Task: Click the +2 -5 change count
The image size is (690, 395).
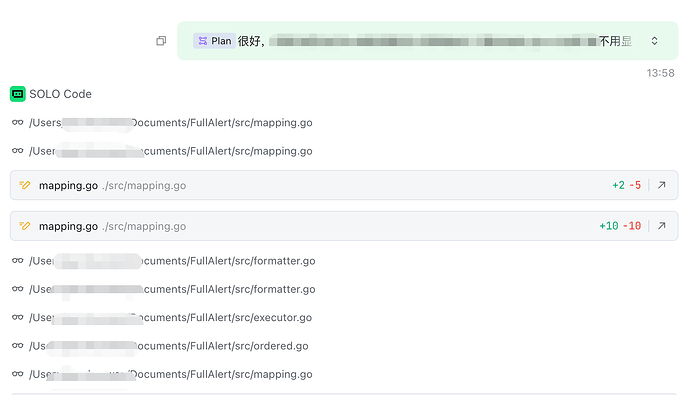Action: click(627, 185)
